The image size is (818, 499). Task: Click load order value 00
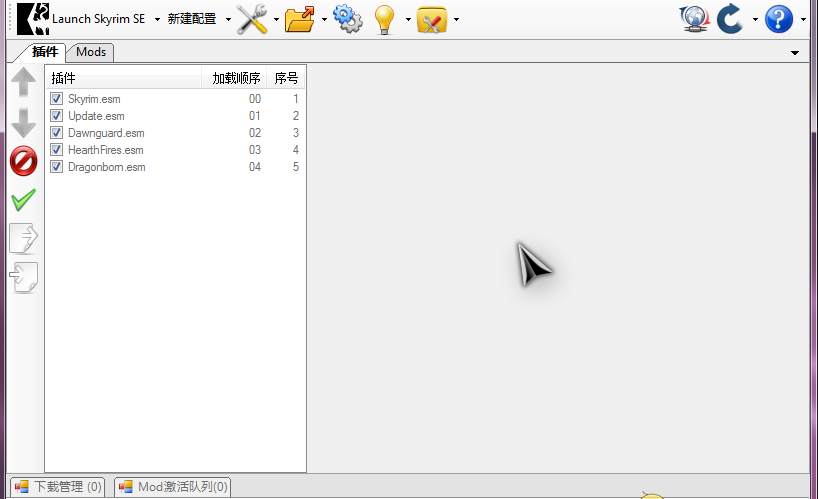(x=255, y=99)
